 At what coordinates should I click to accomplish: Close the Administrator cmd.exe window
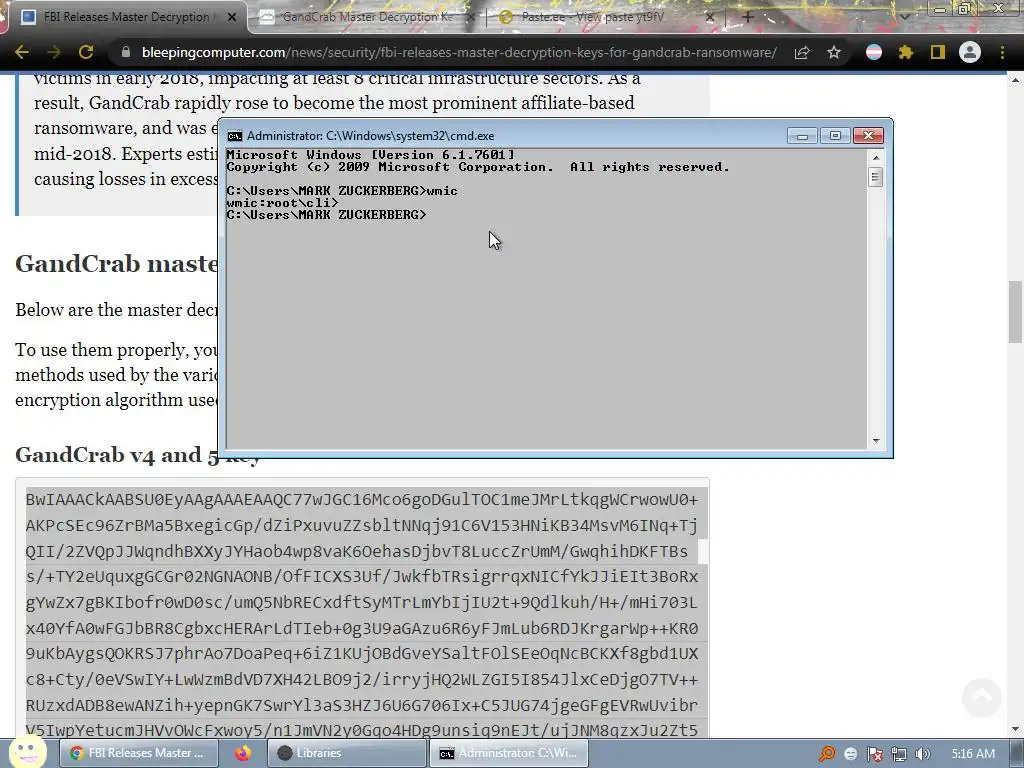pyautogui.click(x=869, y=136)
